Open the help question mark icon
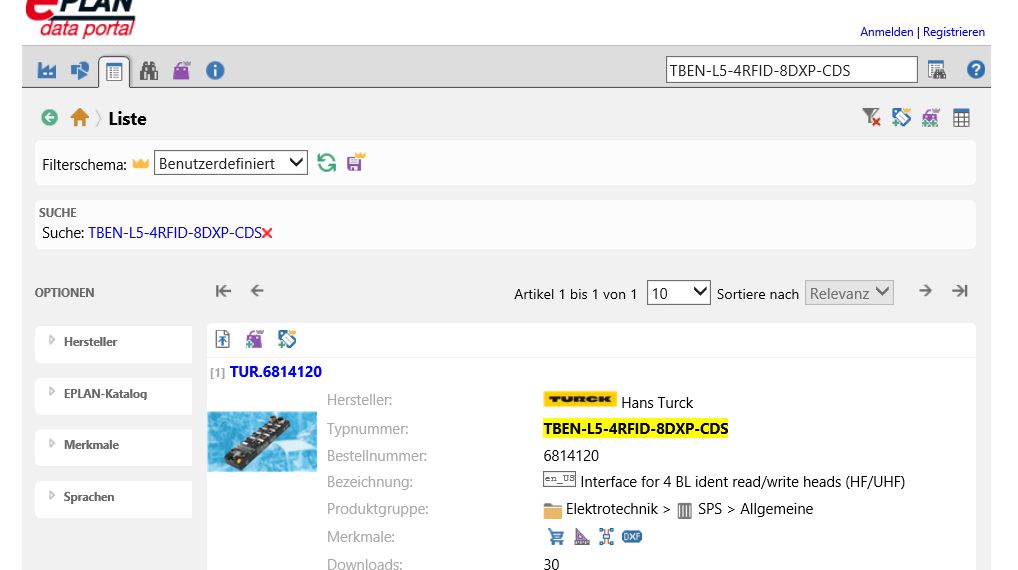1018x570 pixels. tap(975, 69)
